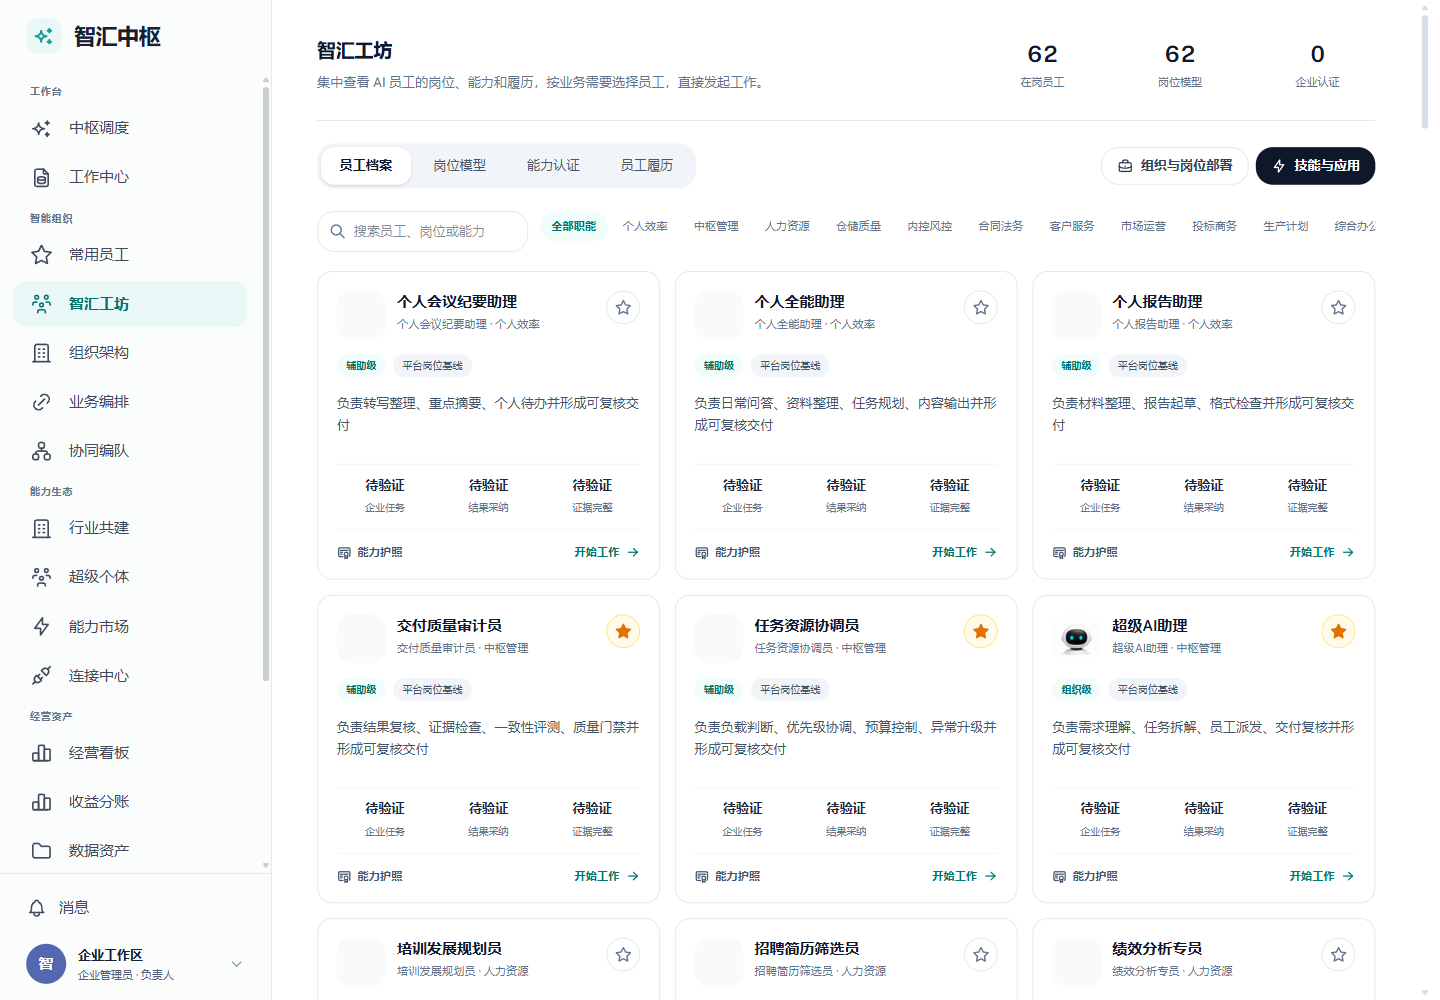The image size is (1440, 1000).
Task: Click 开始工作 on 个人全能助理 card
Action: (964, 552)
